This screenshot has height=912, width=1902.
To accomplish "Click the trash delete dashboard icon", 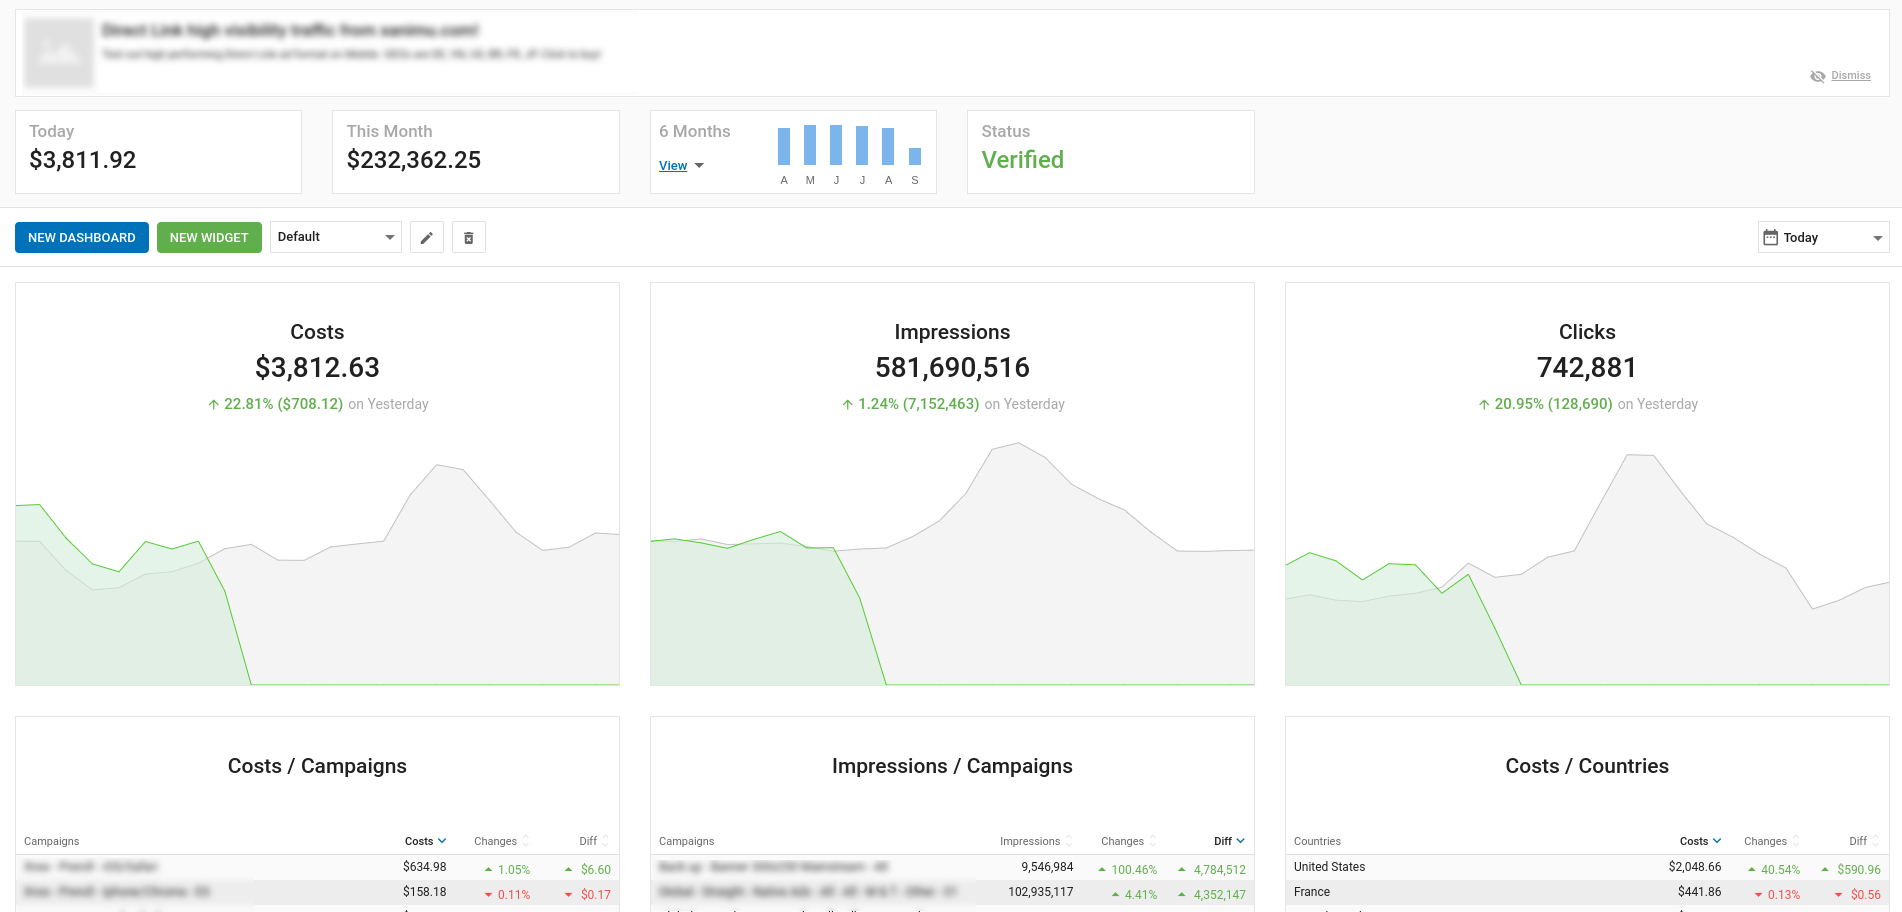I will pyautogui.click(x=469, y=238).
